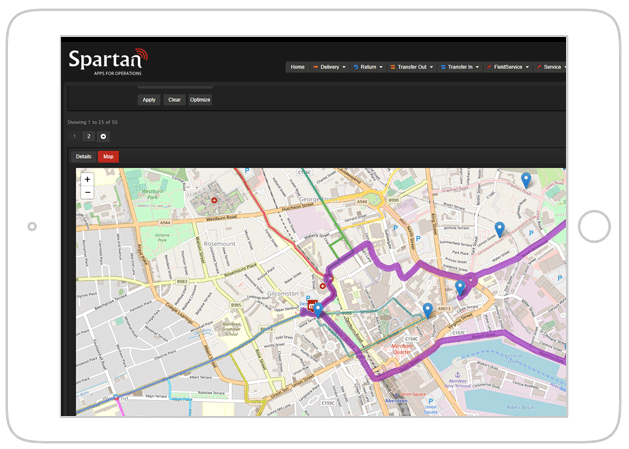629x449 pixels.
Task: Click the parking P icon nearest the map's top edge
Action: (x=247, y=171)
